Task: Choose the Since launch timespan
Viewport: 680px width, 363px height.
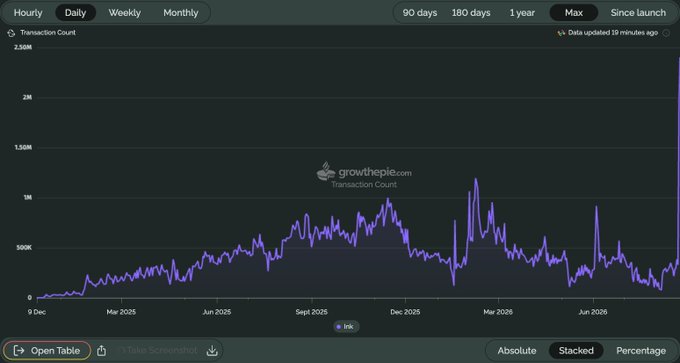Action: click(638, 13)
